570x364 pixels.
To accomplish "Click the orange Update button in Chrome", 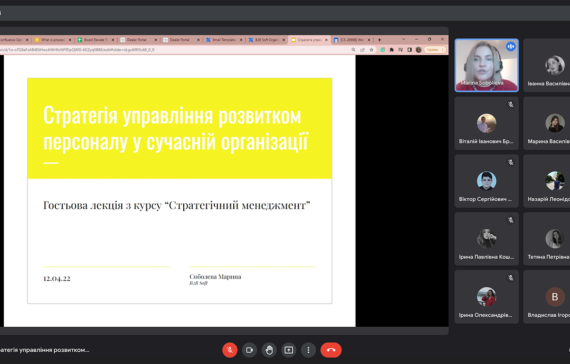I will tap(435, 49).
